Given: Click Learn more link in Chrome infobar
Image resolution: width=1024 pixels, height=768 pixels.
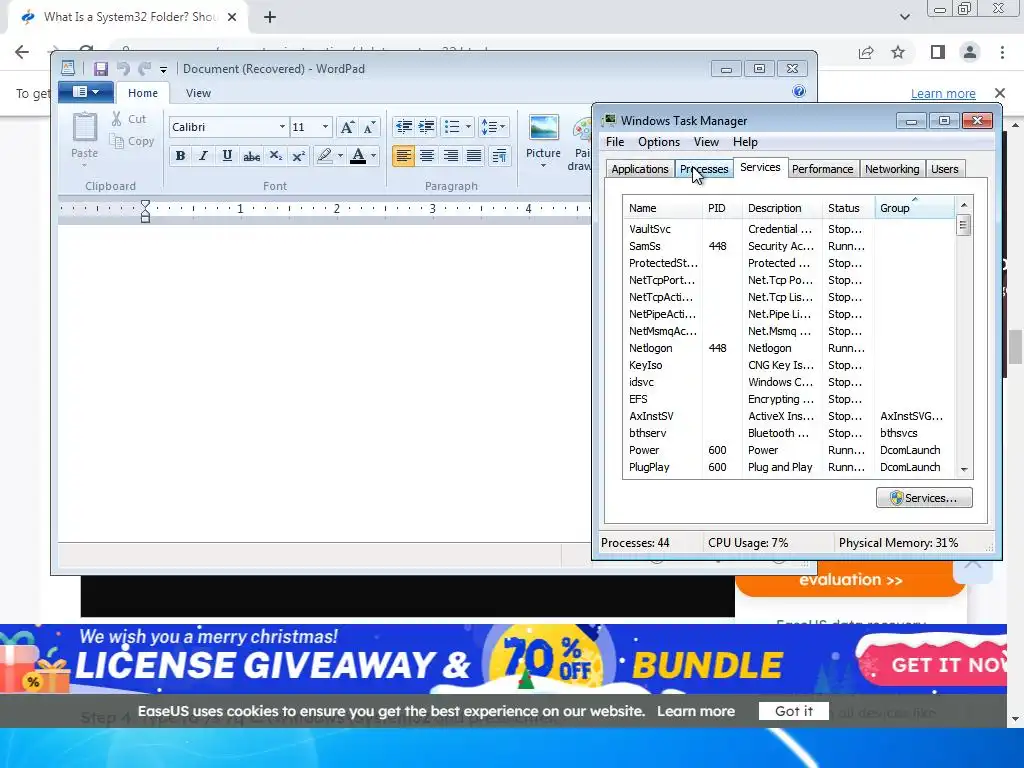Looking at the screenshot, I should tap(943, 93).
